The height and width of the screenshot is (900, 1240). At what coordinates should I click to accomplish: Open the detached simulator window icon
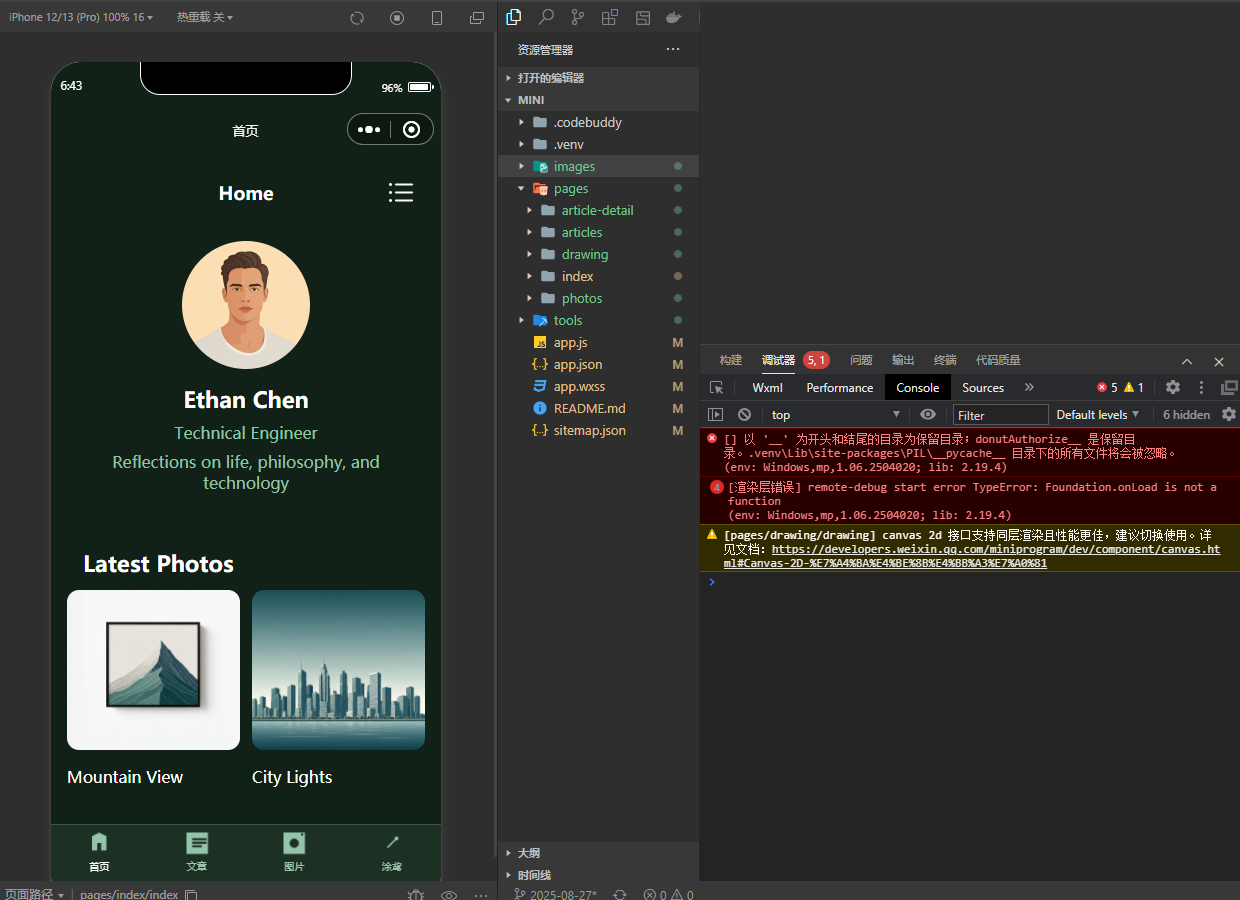[x=477, y=18]
